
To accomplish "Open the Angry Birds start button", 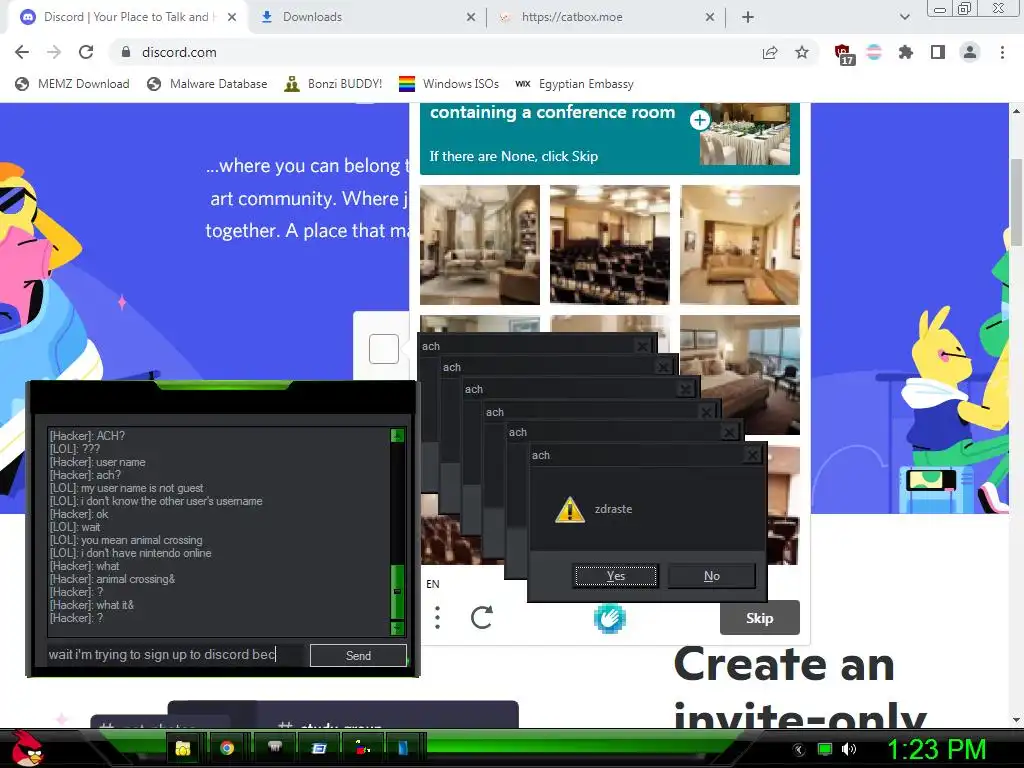I will pos(27,748).
